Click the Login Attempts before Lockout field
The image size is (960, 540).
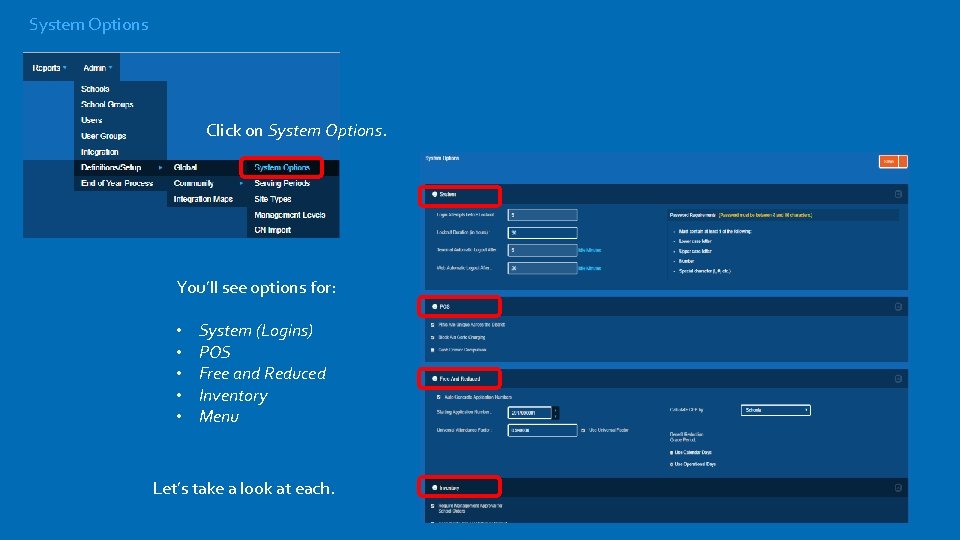coord(542,215)
